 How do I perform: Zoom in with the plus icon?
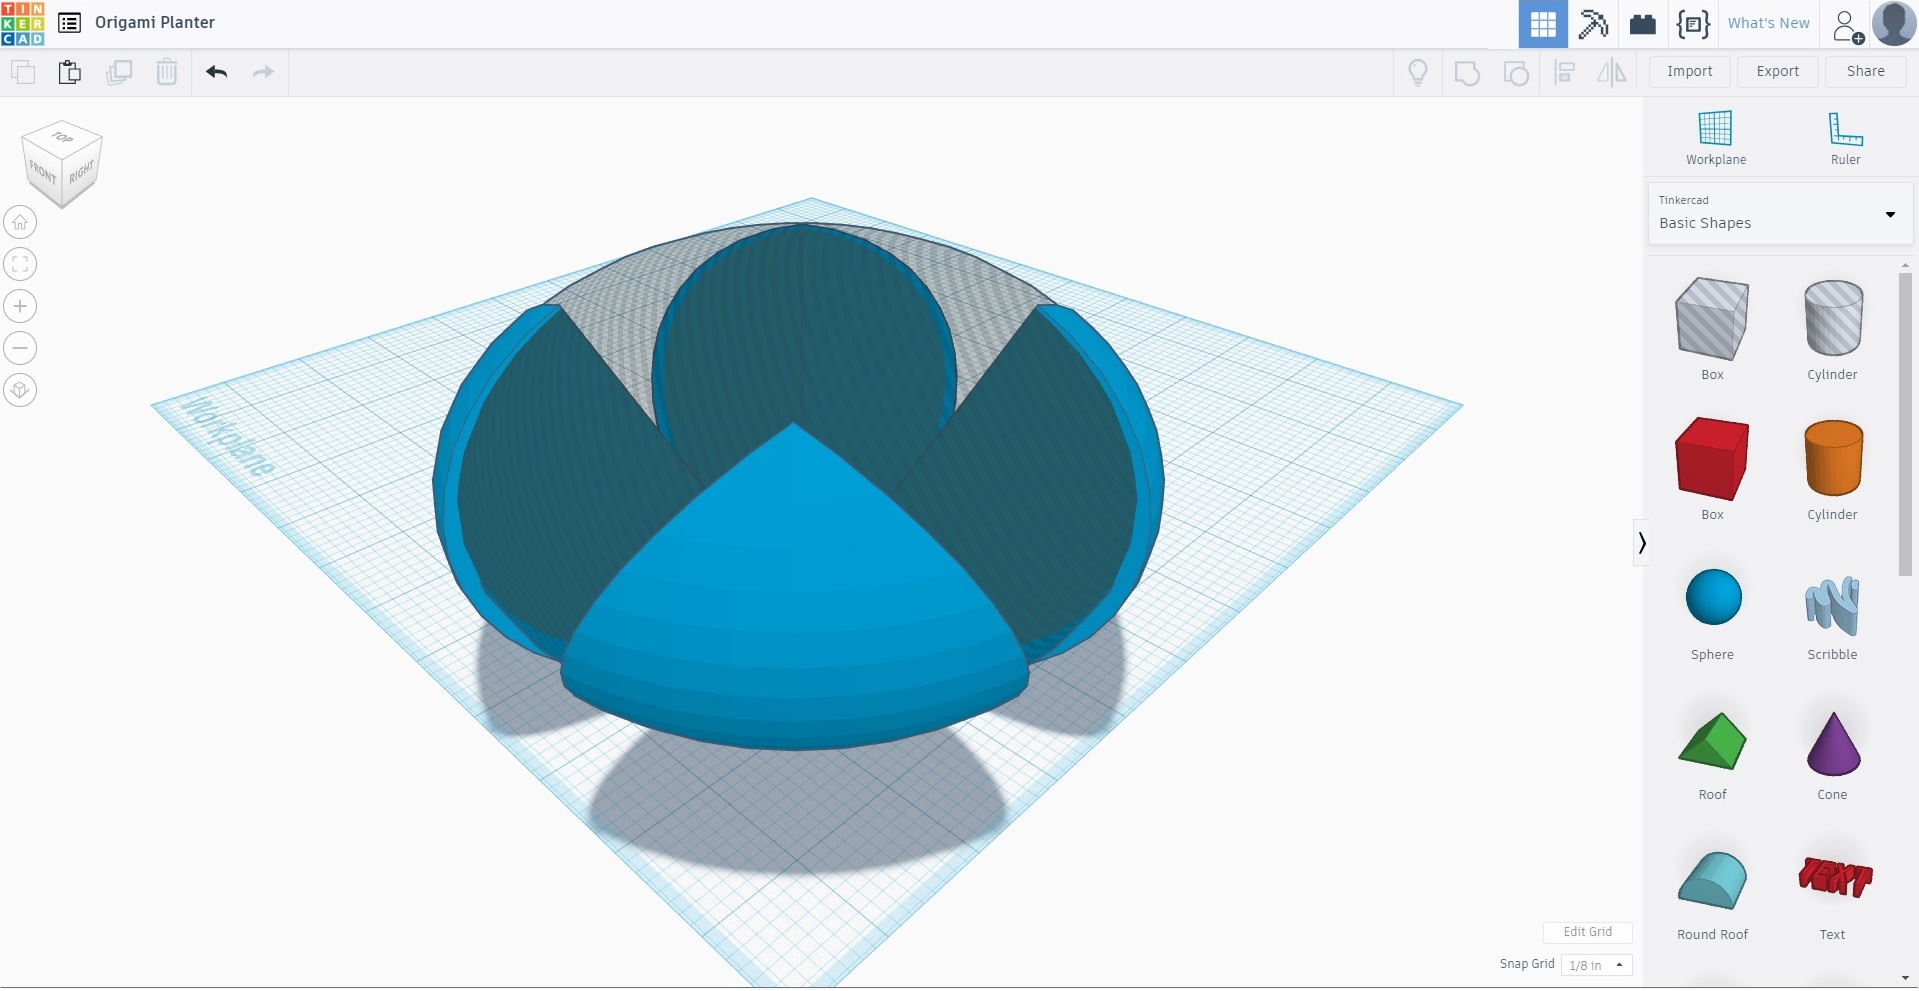[x=20, y=306]
